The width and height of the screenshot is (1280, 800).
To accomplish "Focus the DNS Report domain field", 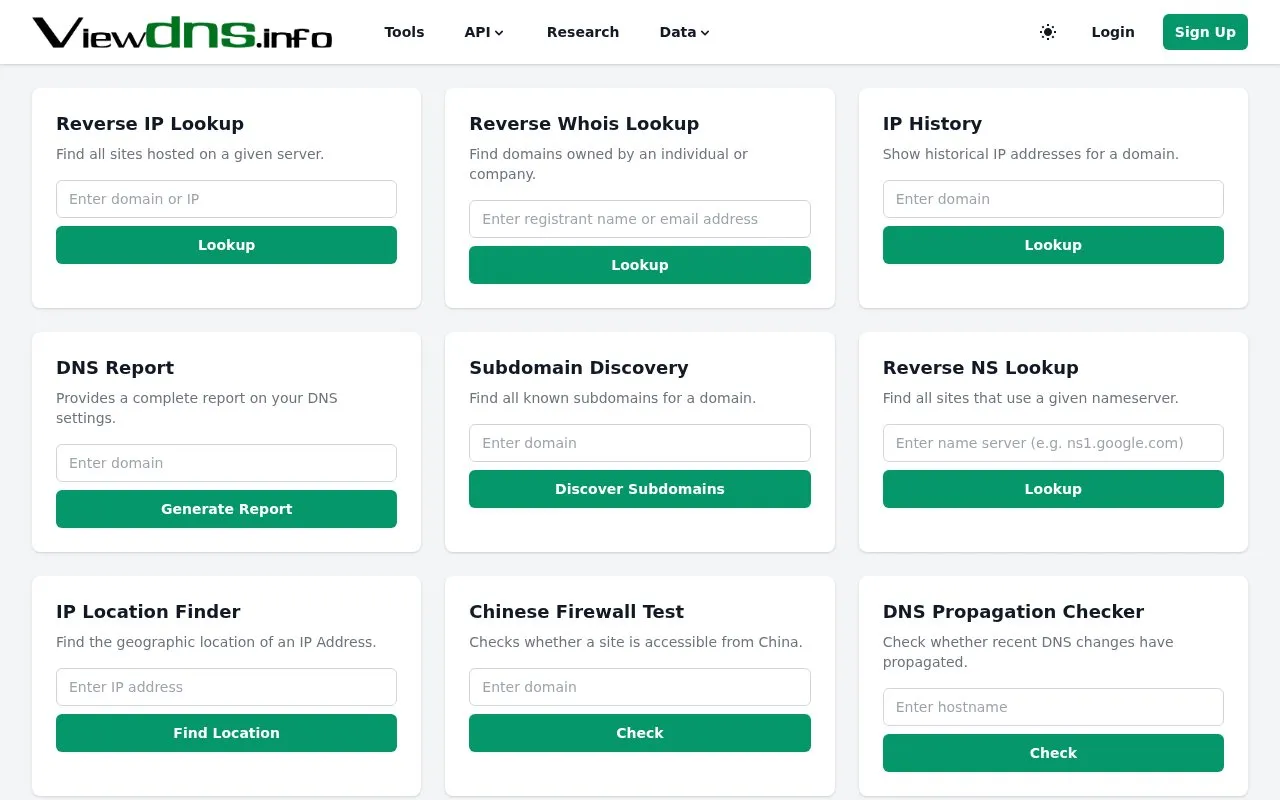I will (x=226, y=463).
